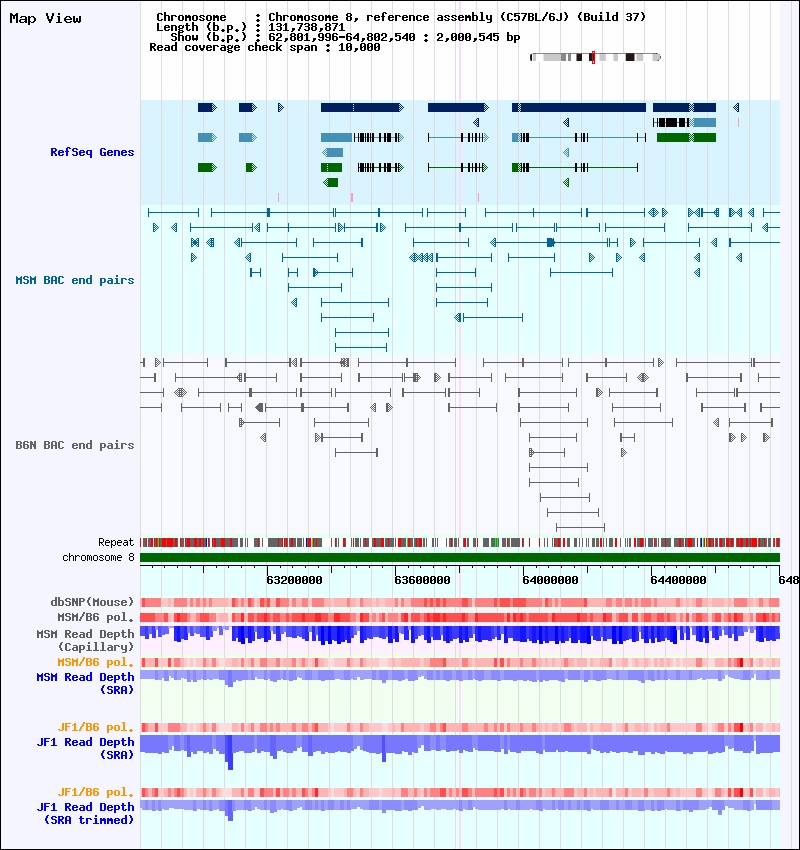Image resolution: width=800 pixels, height=850 pixels.
Task: Open JF1 Read Depth (SRA) track label
Action: click(85, 749)
